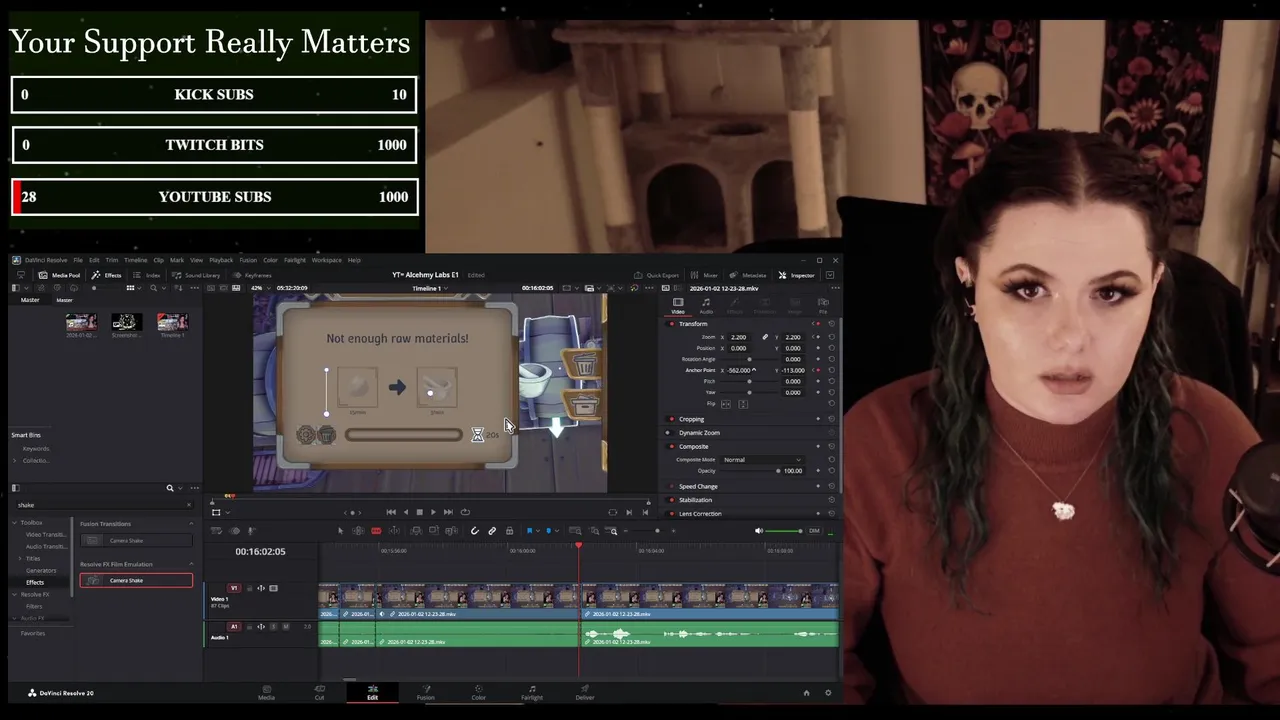Toggle the Stabilization enable switch
This screenshot has width=1280, height=720.
click(671, 500)
